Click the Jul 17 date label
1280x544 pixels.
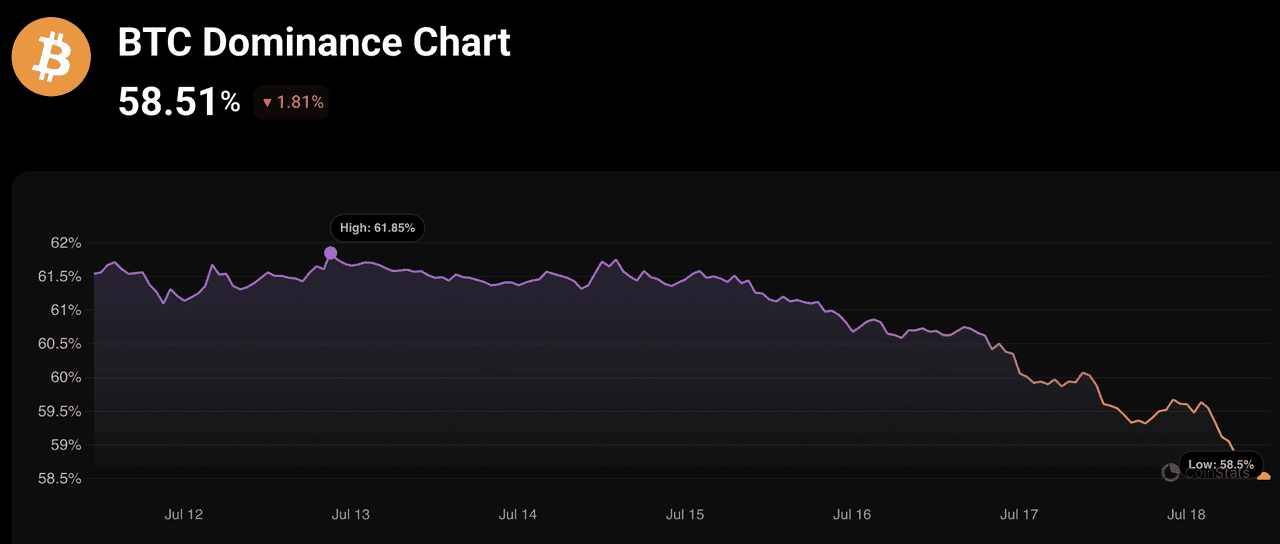(1019, 515)
